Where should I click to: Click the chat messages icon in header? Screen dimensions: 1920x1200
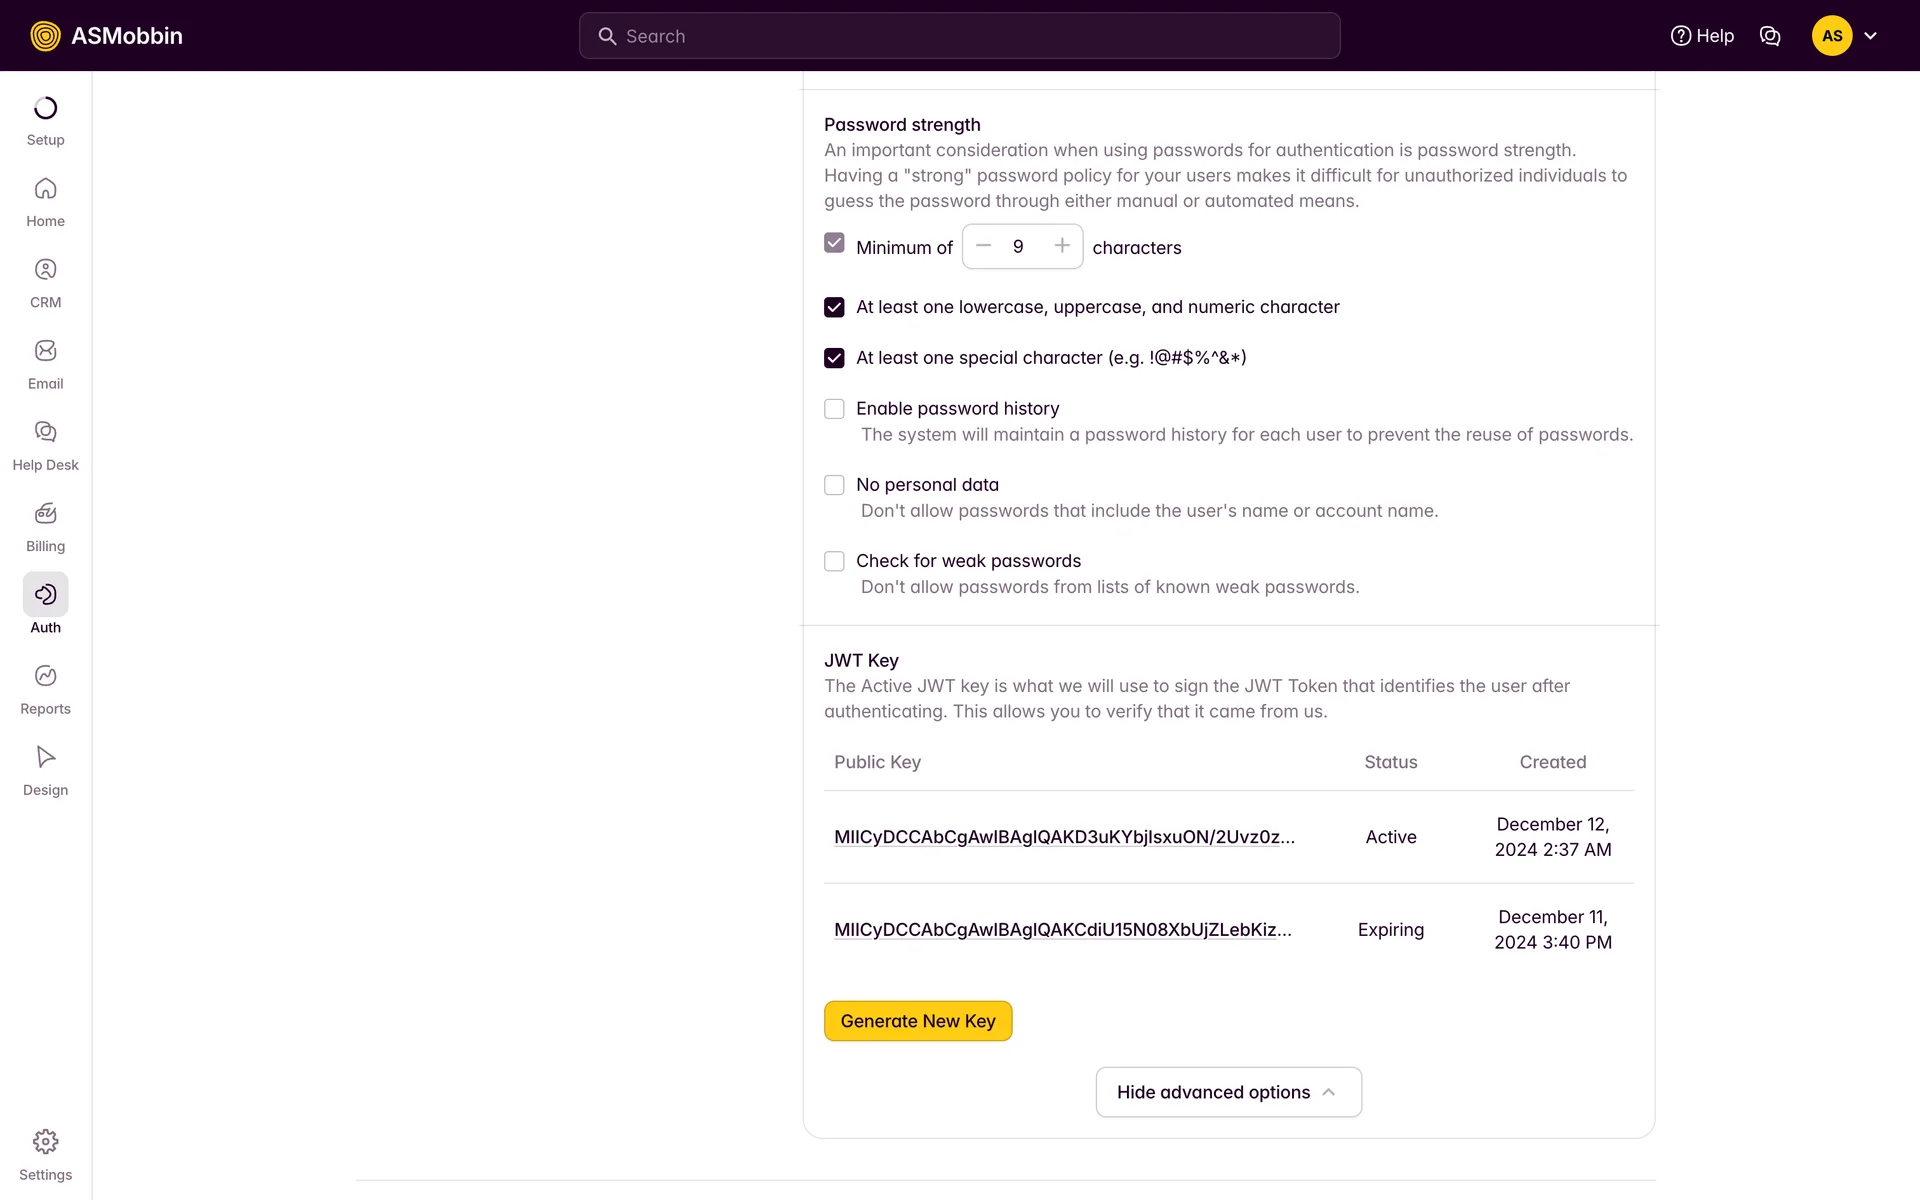click(x=1770, y=36)
